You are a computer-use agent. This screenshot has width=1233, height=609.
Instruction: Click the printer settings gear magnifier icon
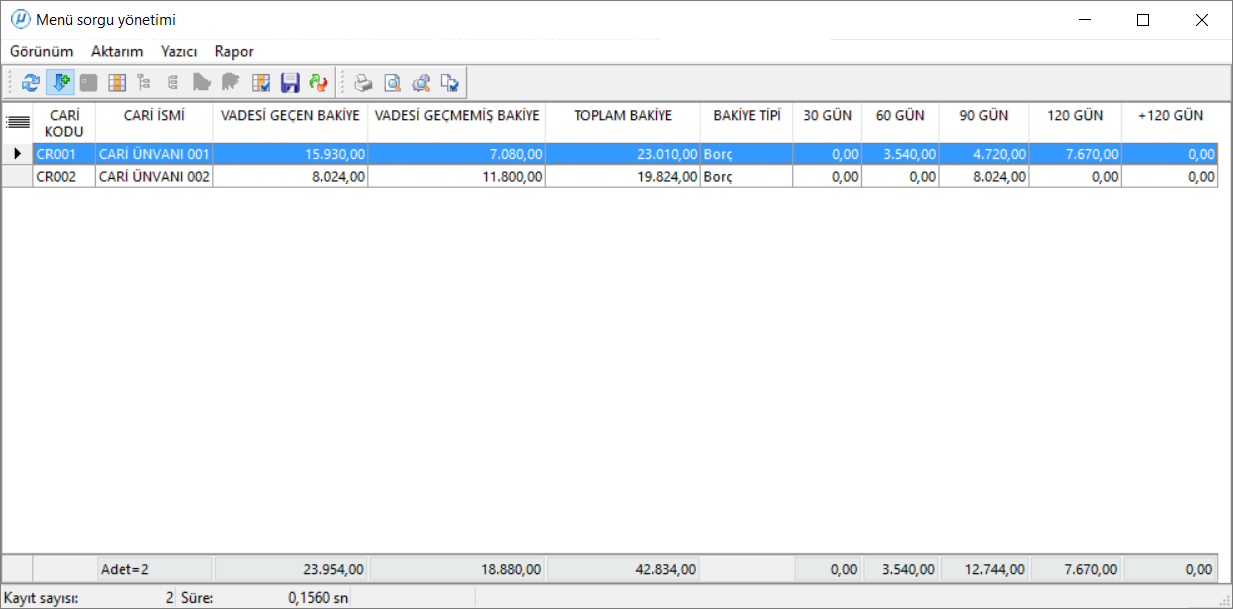coord(421,83)
